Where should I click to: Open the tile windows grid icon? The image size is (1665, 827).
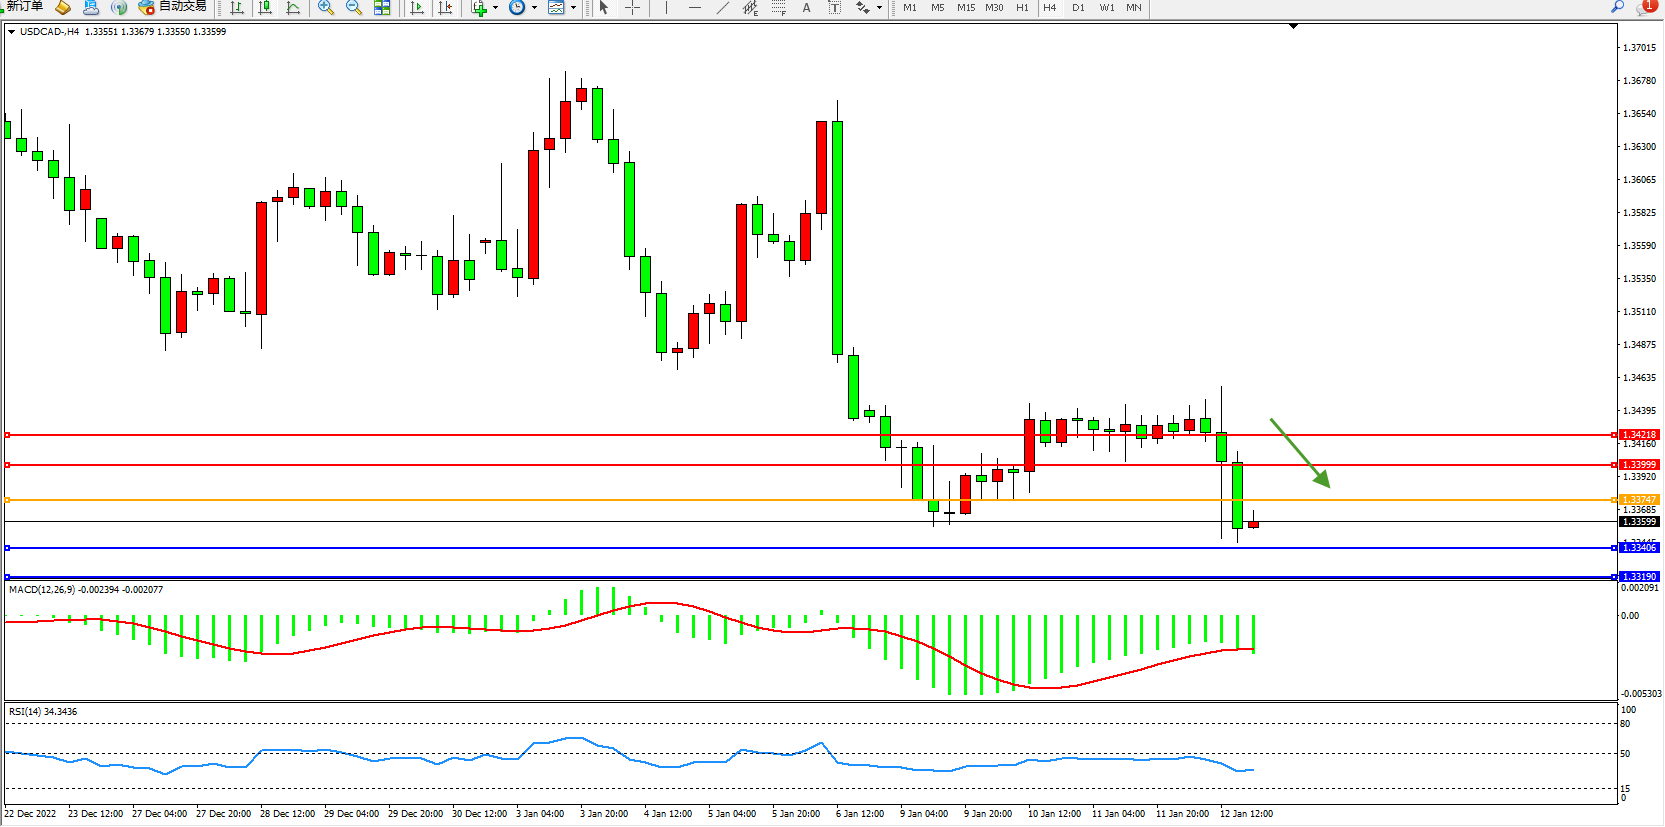(x=382, y=8)
